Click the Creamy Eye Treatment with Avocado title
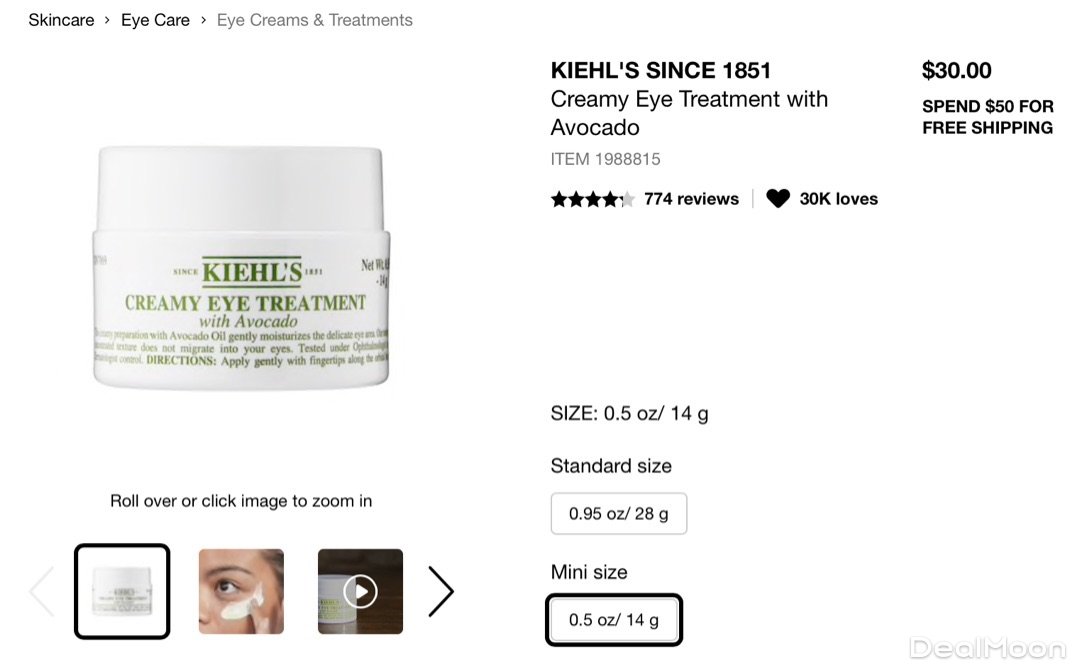The image size is (1080, 672). pos(689,113)
